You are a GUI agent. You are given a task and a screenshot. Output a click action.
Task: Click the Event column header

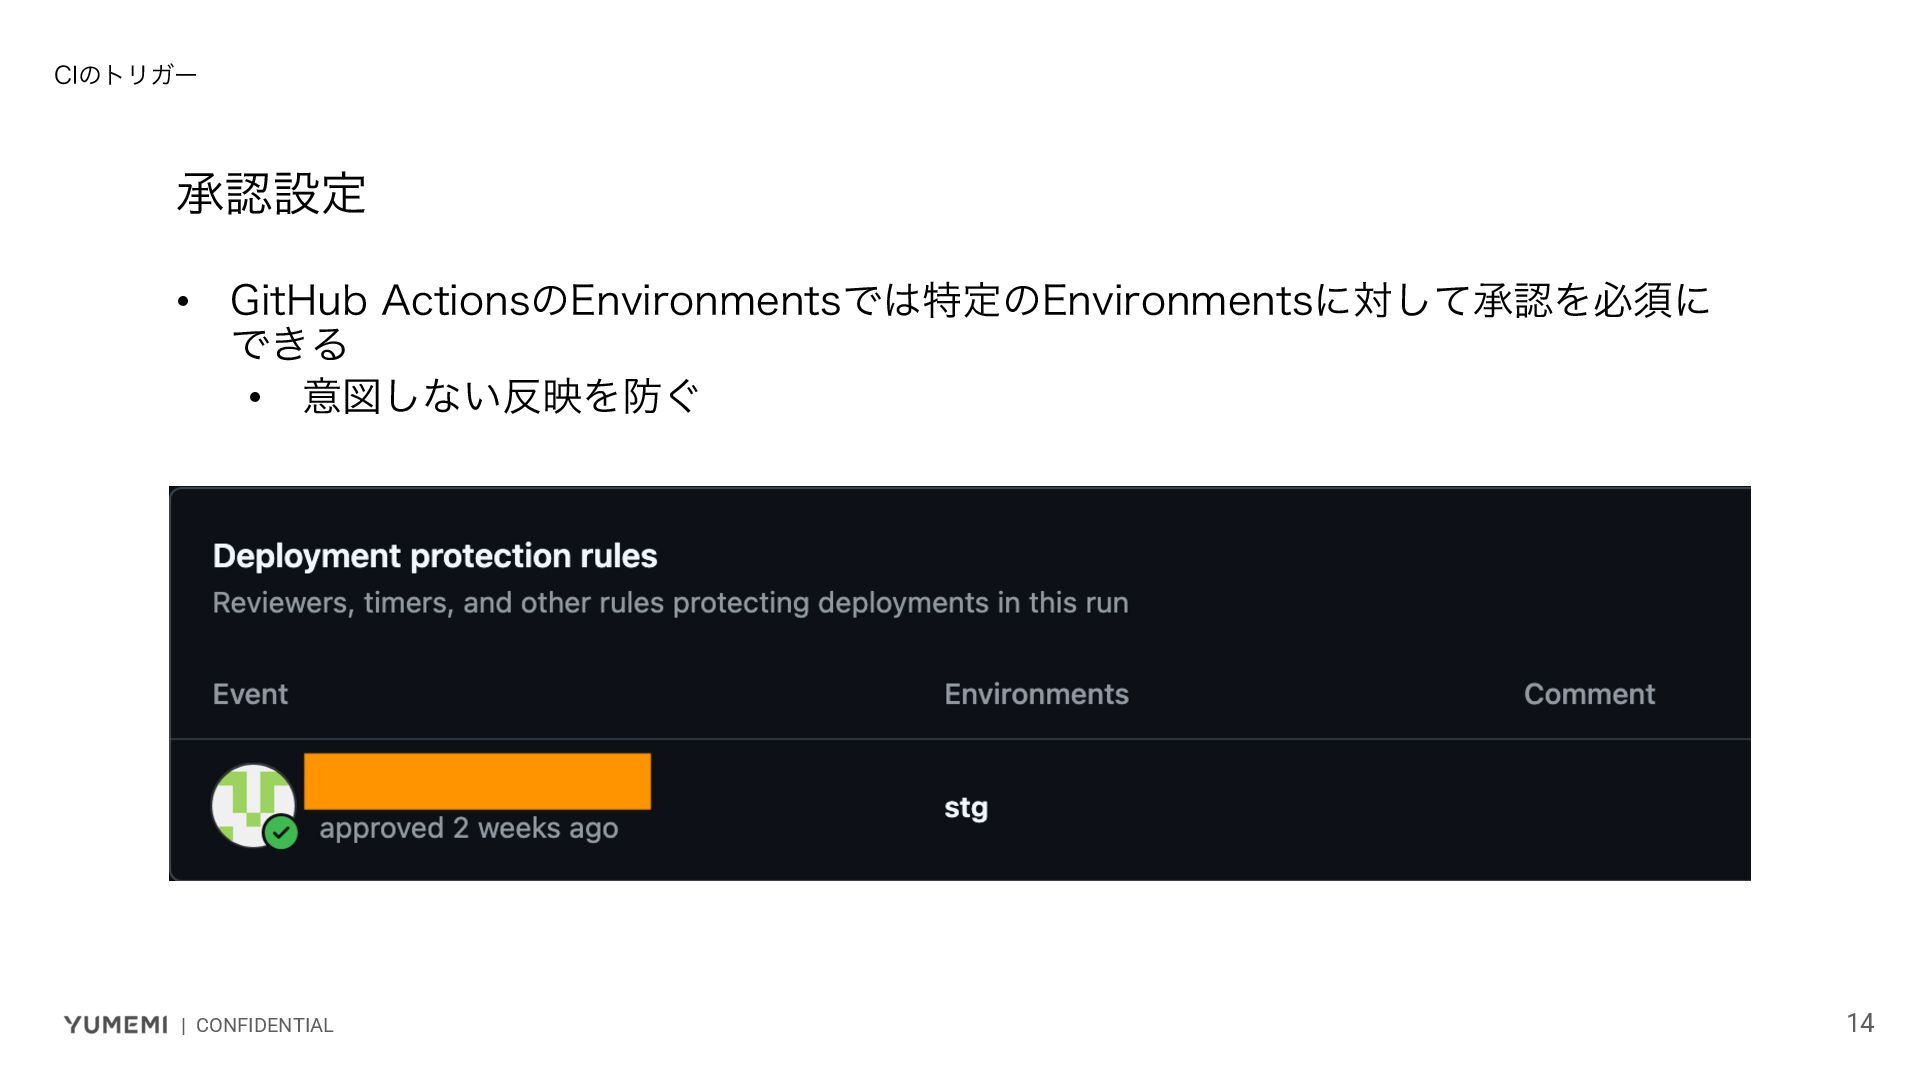(250, 694)
